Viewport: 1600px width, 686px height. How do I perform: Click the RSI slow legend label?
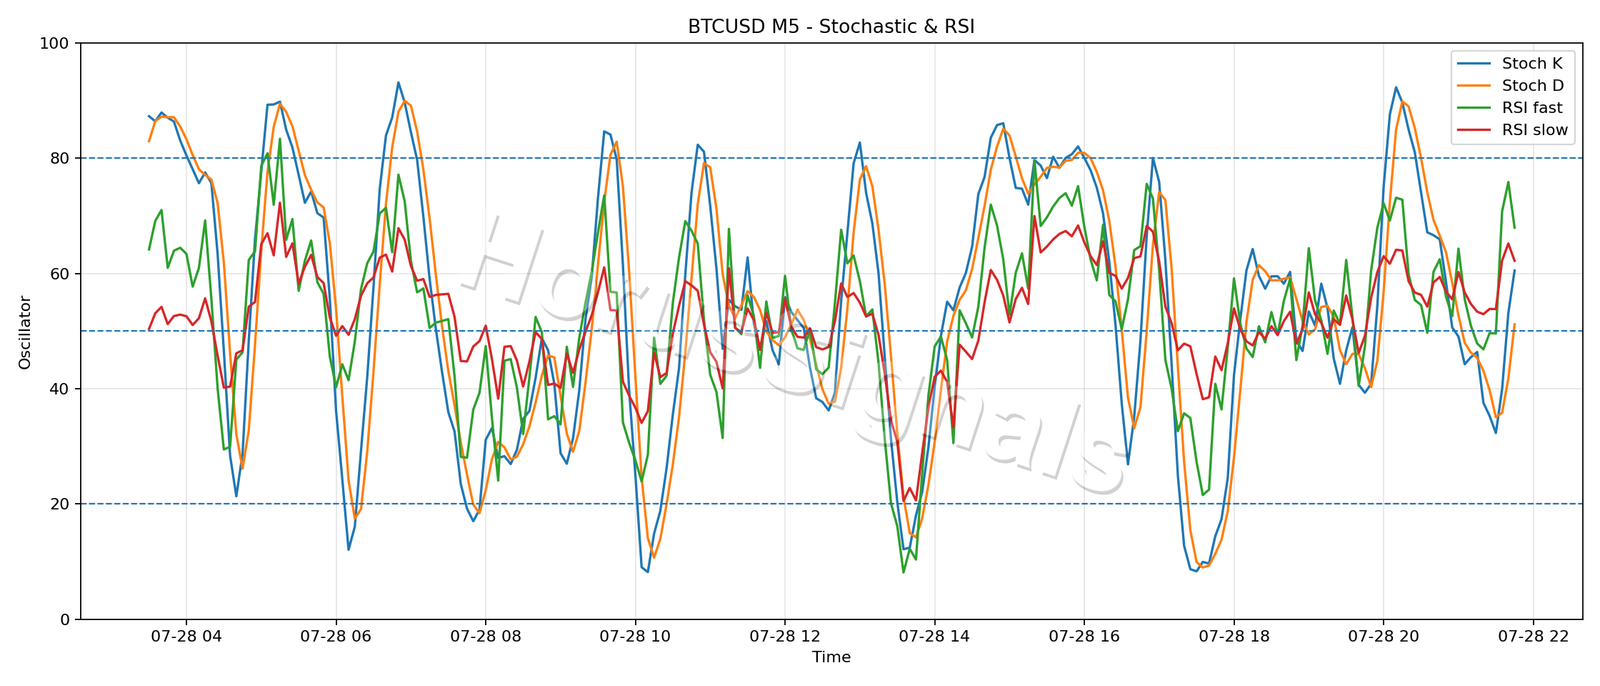pyautogui.click(x=1535, y=130)
